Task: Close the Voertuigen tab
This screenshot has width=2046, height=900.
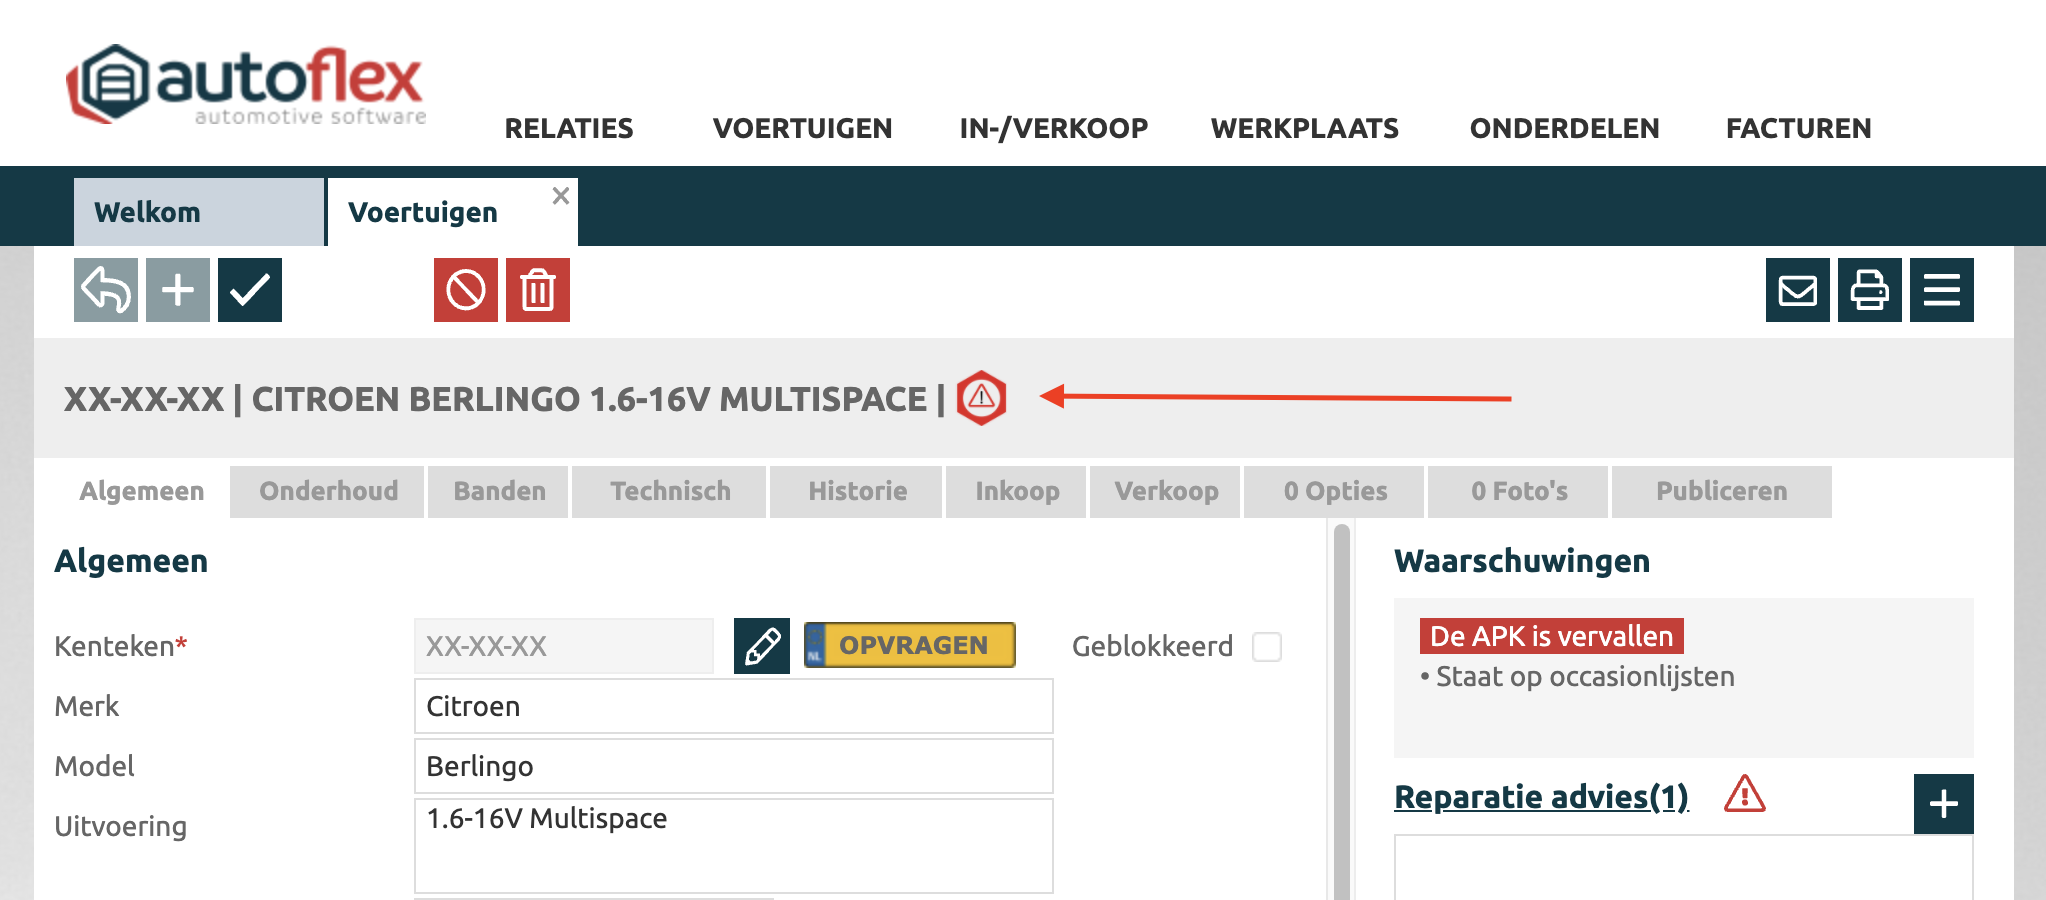Action: (561, 196)
